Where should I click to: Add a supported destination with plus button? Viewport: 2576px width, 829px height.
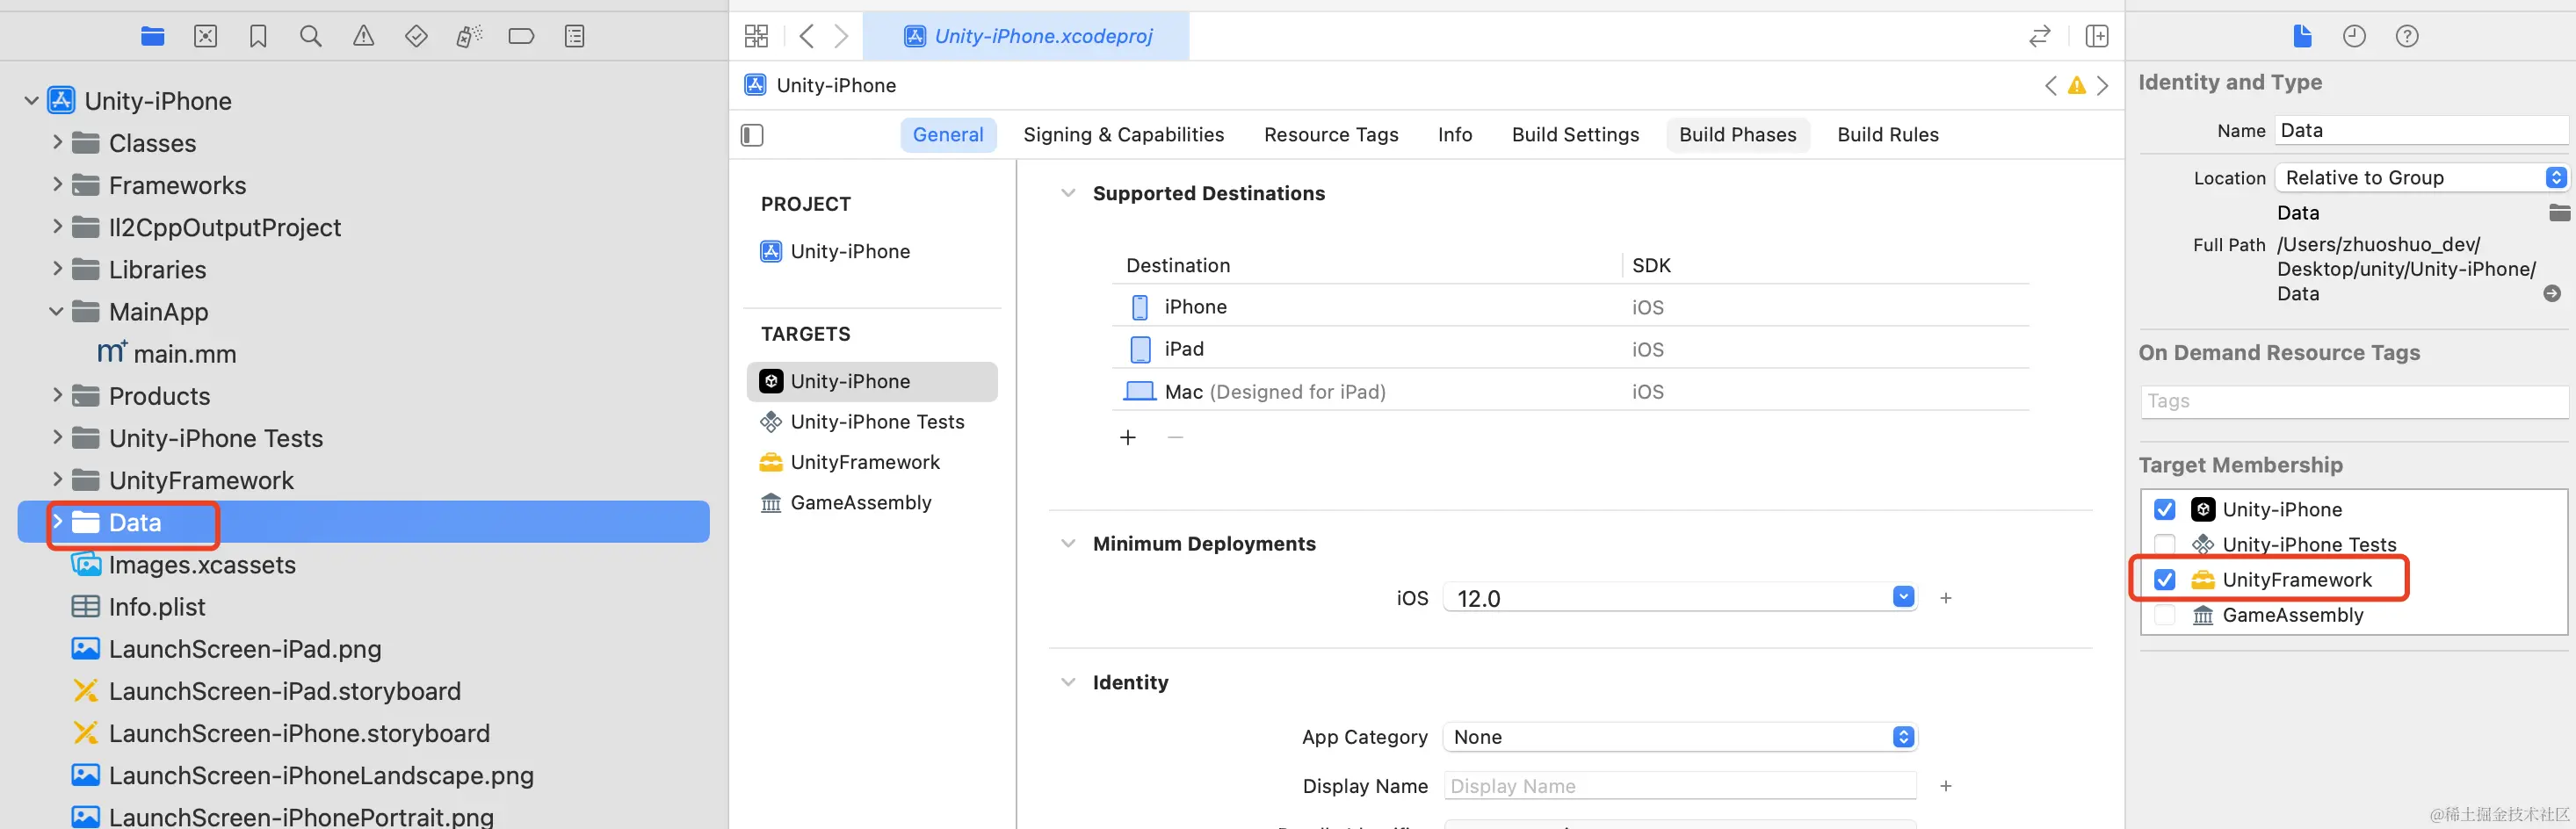[x=1128, y=438]
